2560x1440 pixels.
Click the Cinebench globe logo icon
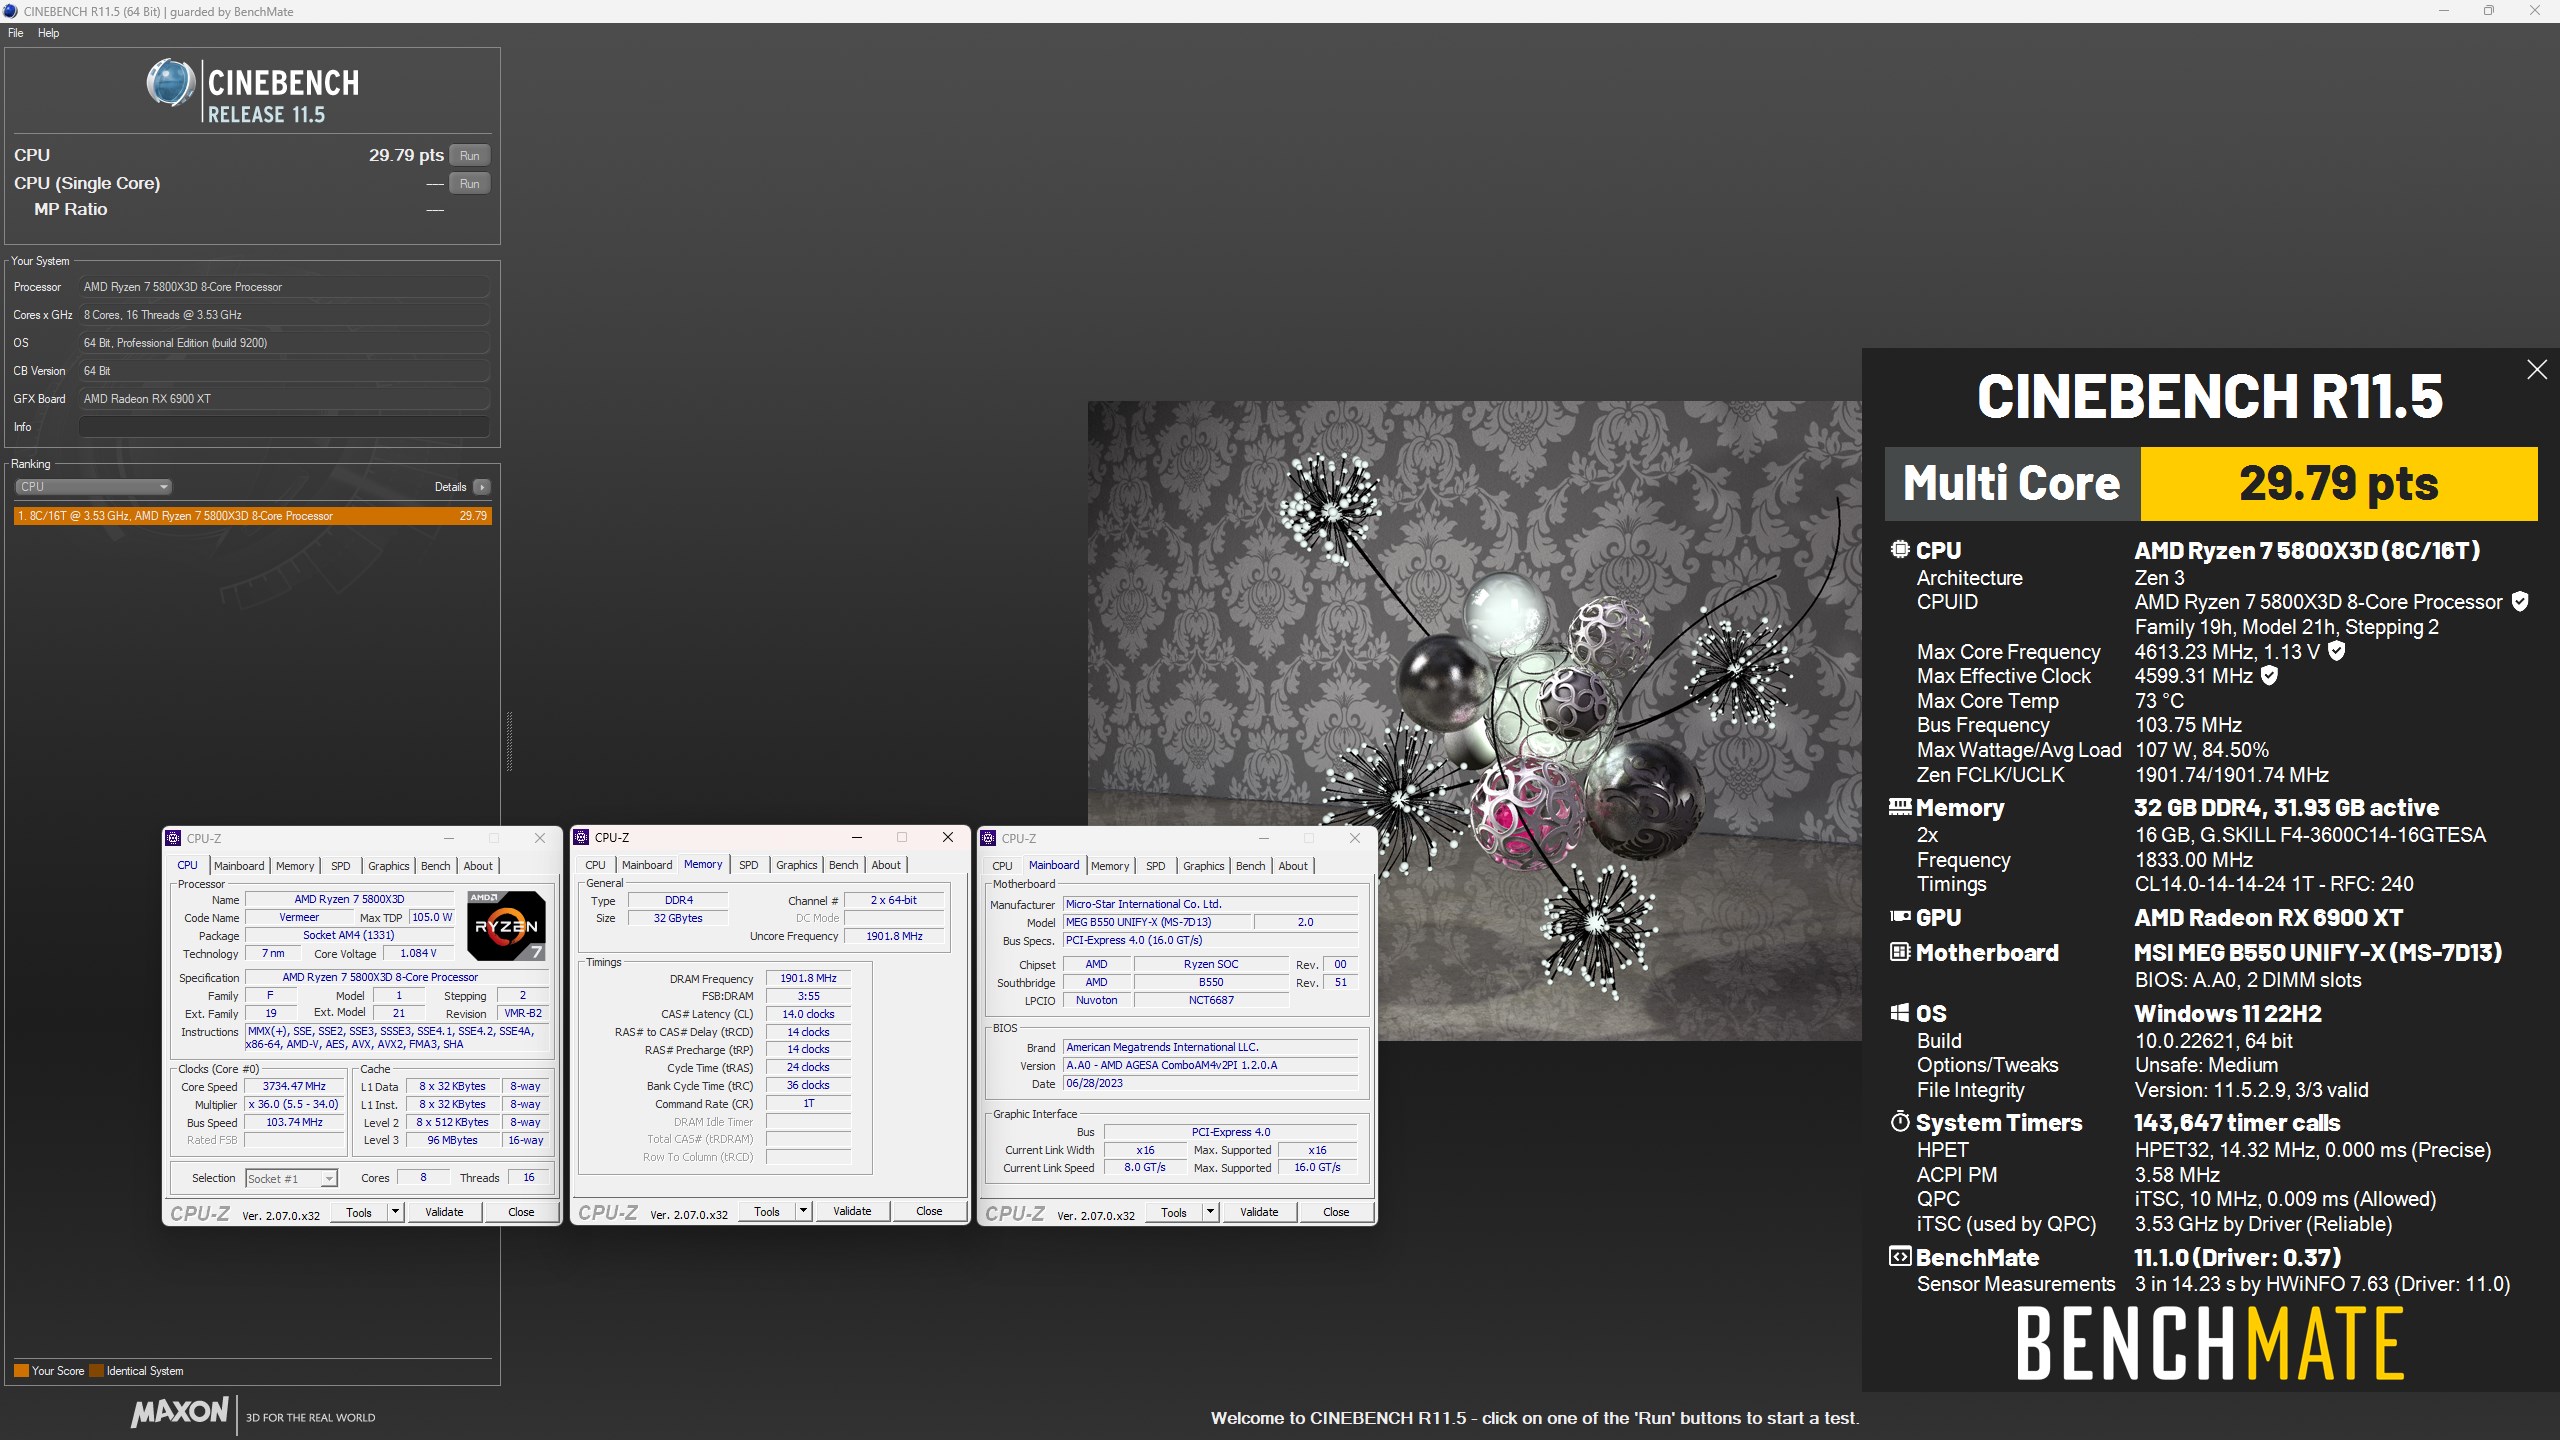pos(171,83)
